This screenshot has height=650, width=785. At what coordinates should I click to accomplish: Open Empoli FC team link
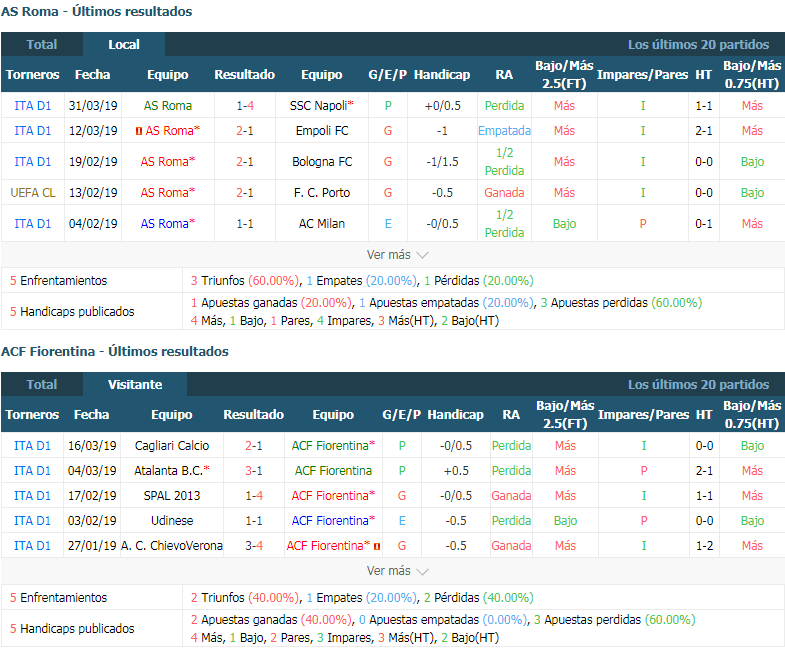coord(321,131)
